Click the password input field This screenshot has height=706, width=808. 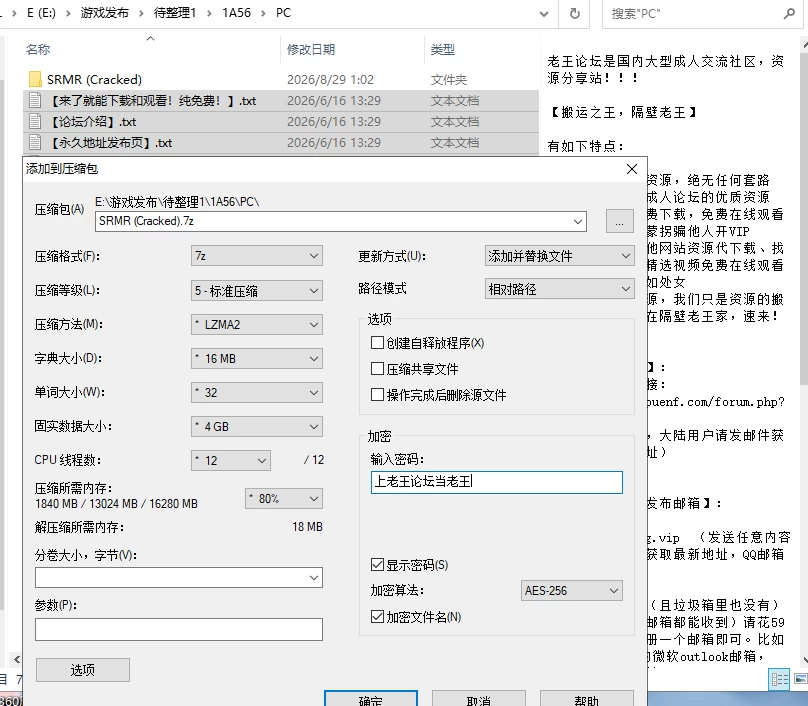tap(497, 482)
